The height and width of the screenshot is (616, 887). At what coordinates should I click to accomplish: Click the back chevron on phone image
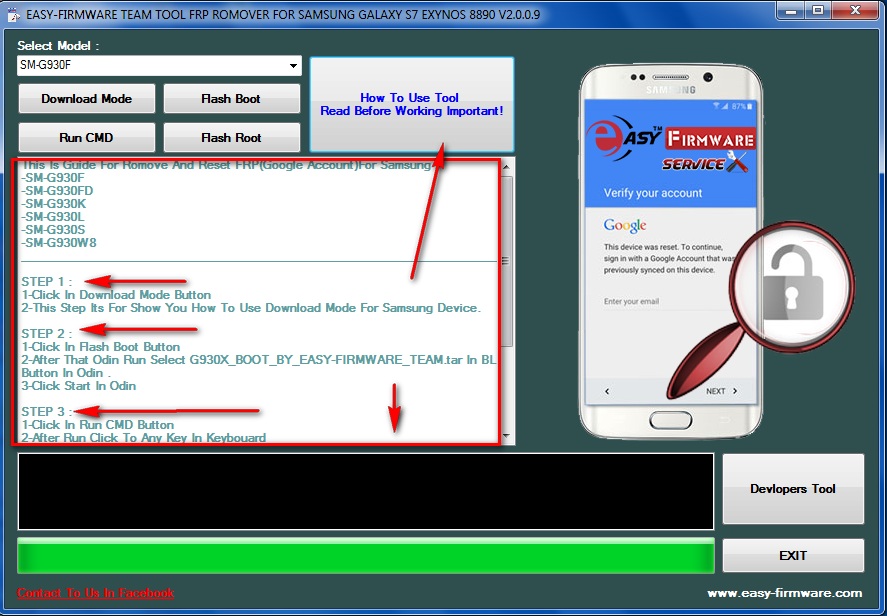tap(607, 391)
